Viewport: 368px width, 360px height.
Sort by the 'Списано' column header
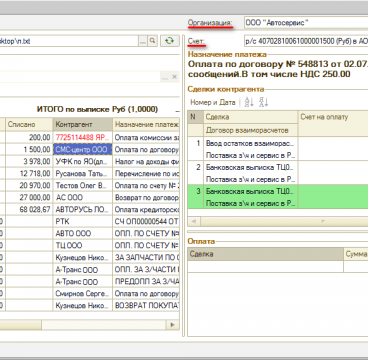[29, 124]
